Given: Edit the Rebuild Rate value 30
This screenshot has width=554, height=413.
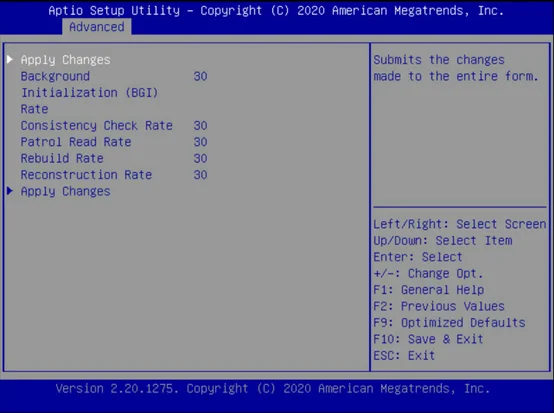Looking at the screenshot, I should (x=200, y=158).
